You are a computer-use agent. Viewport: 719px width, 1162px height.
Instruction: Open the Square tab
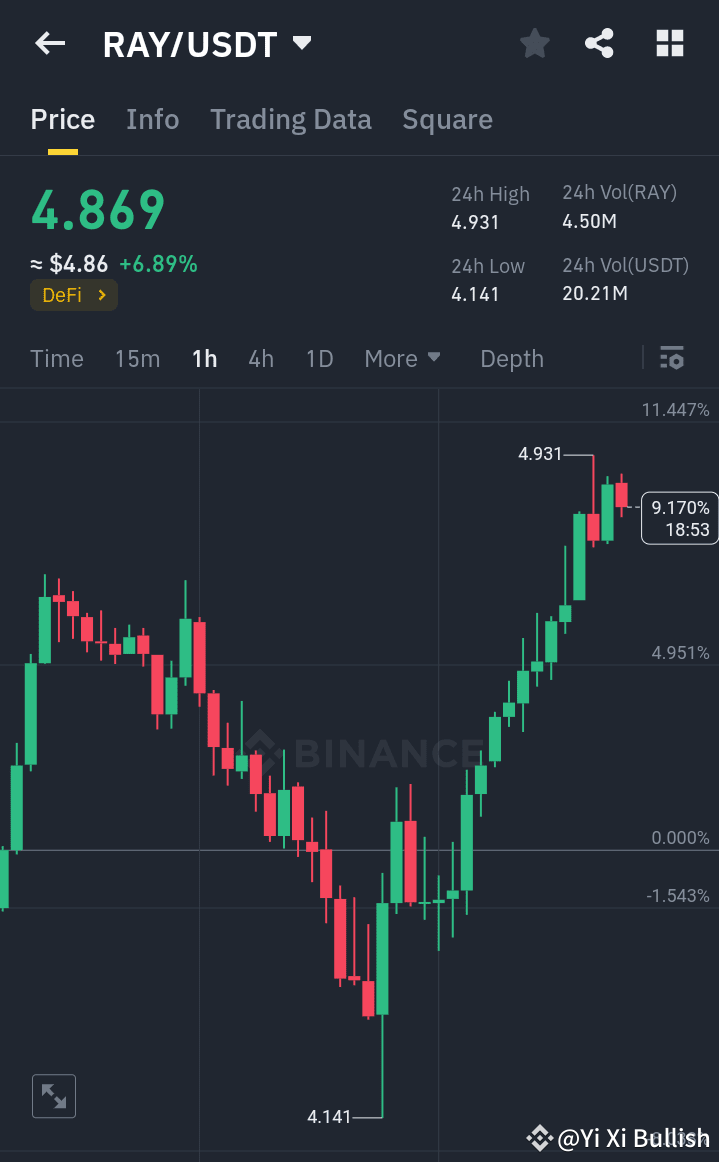point(447,119)
